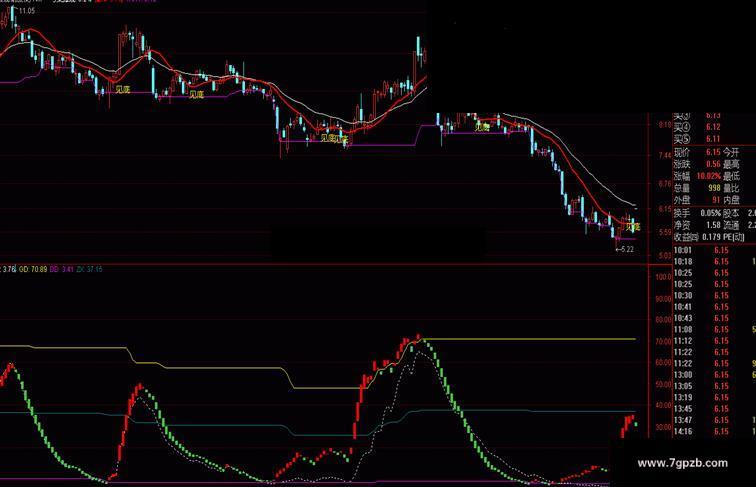Viewport: 756px width, 487px height.
Task: Select the 13:19 trade tick row
Action: [715, 398]
